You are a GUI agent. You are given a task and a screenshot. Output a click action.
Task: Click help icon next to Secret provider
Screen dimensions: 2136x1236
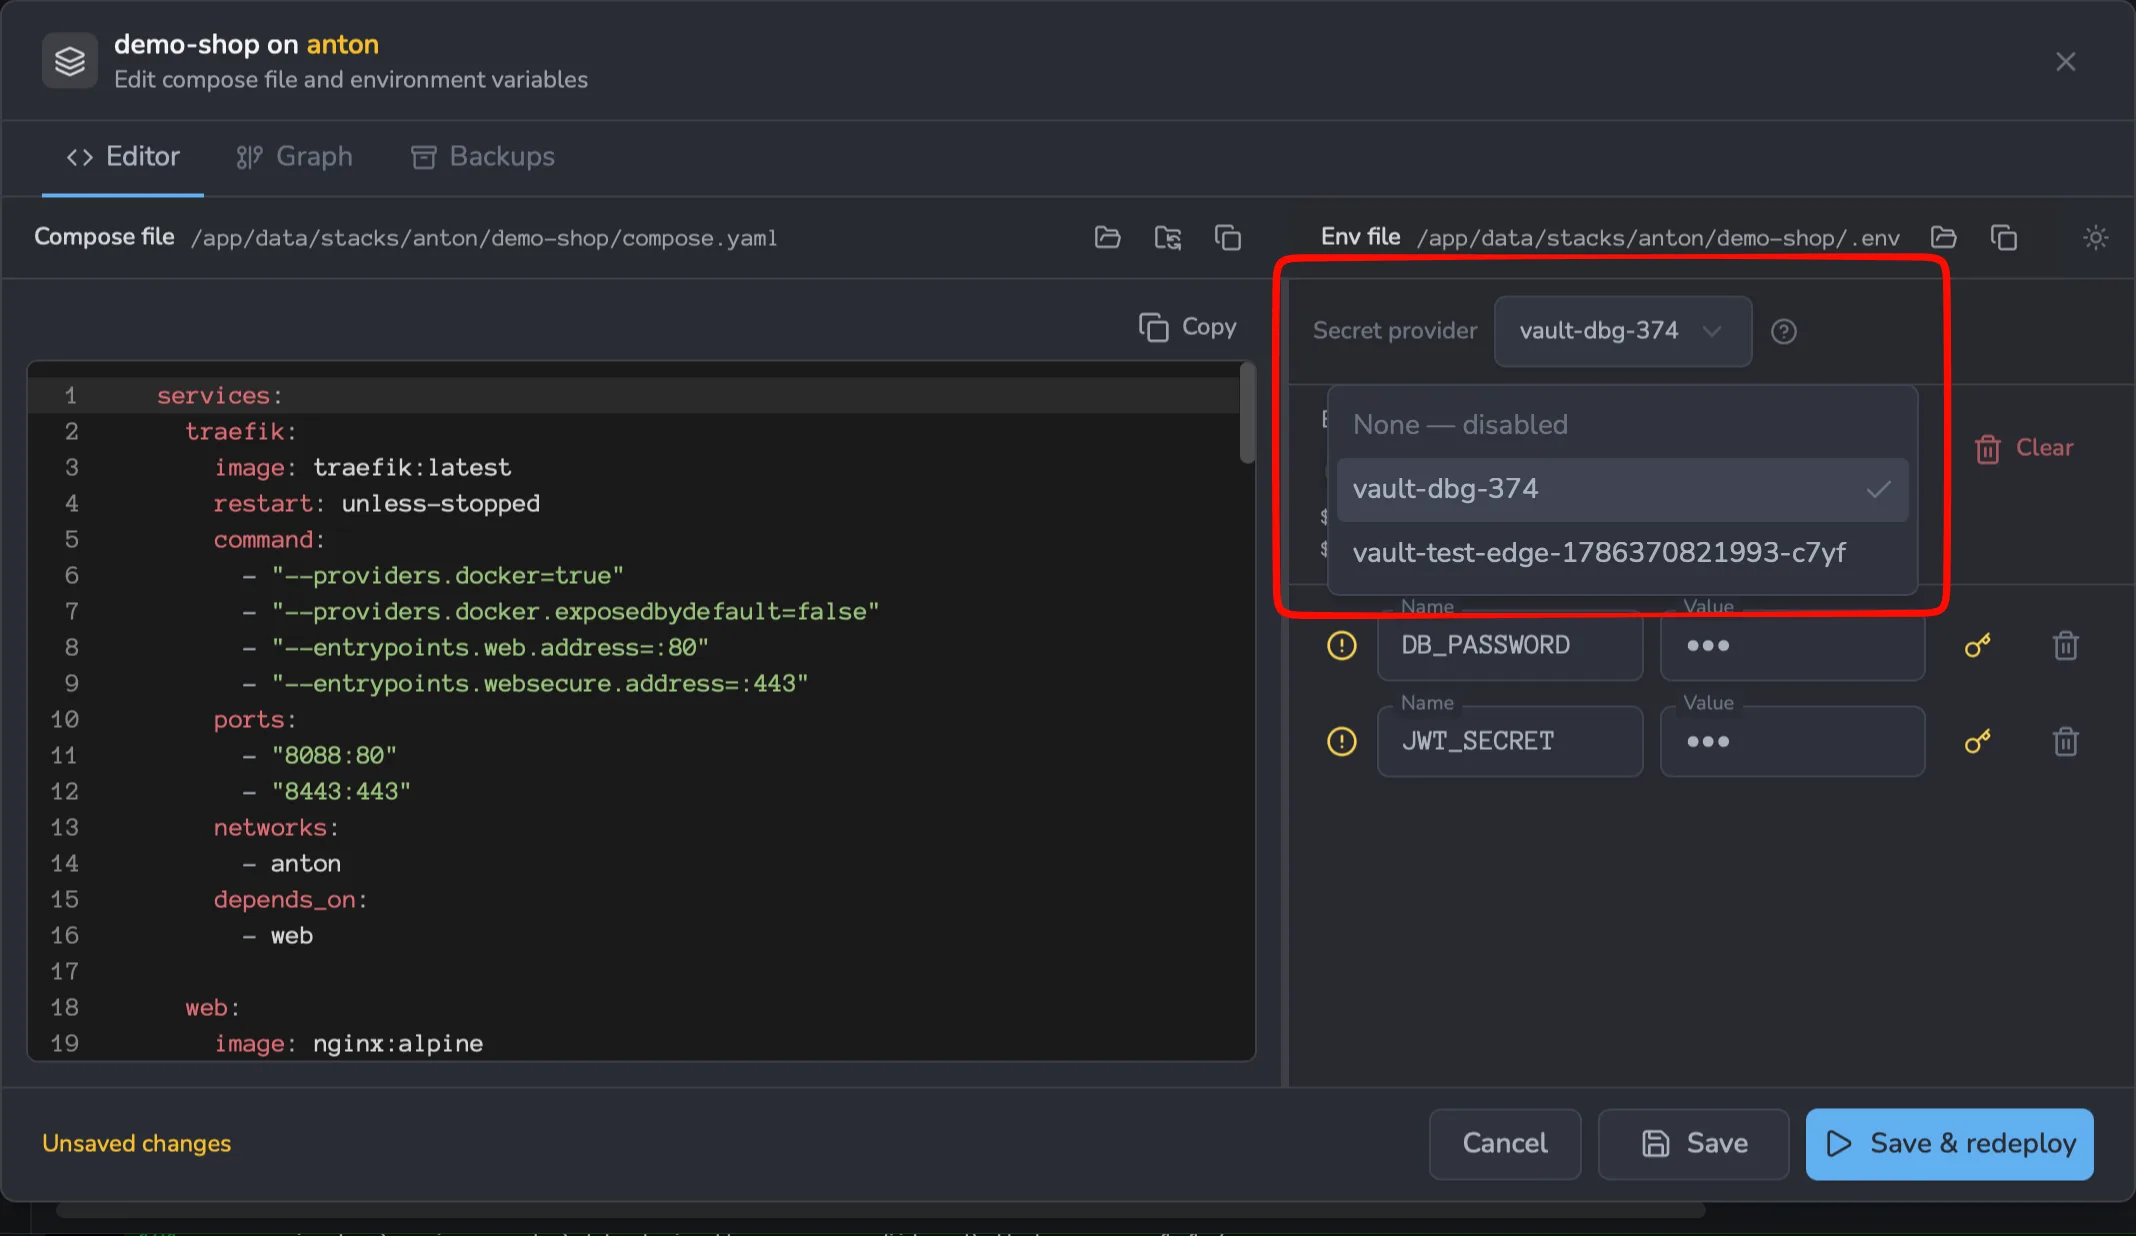[x=1783, y=331]
